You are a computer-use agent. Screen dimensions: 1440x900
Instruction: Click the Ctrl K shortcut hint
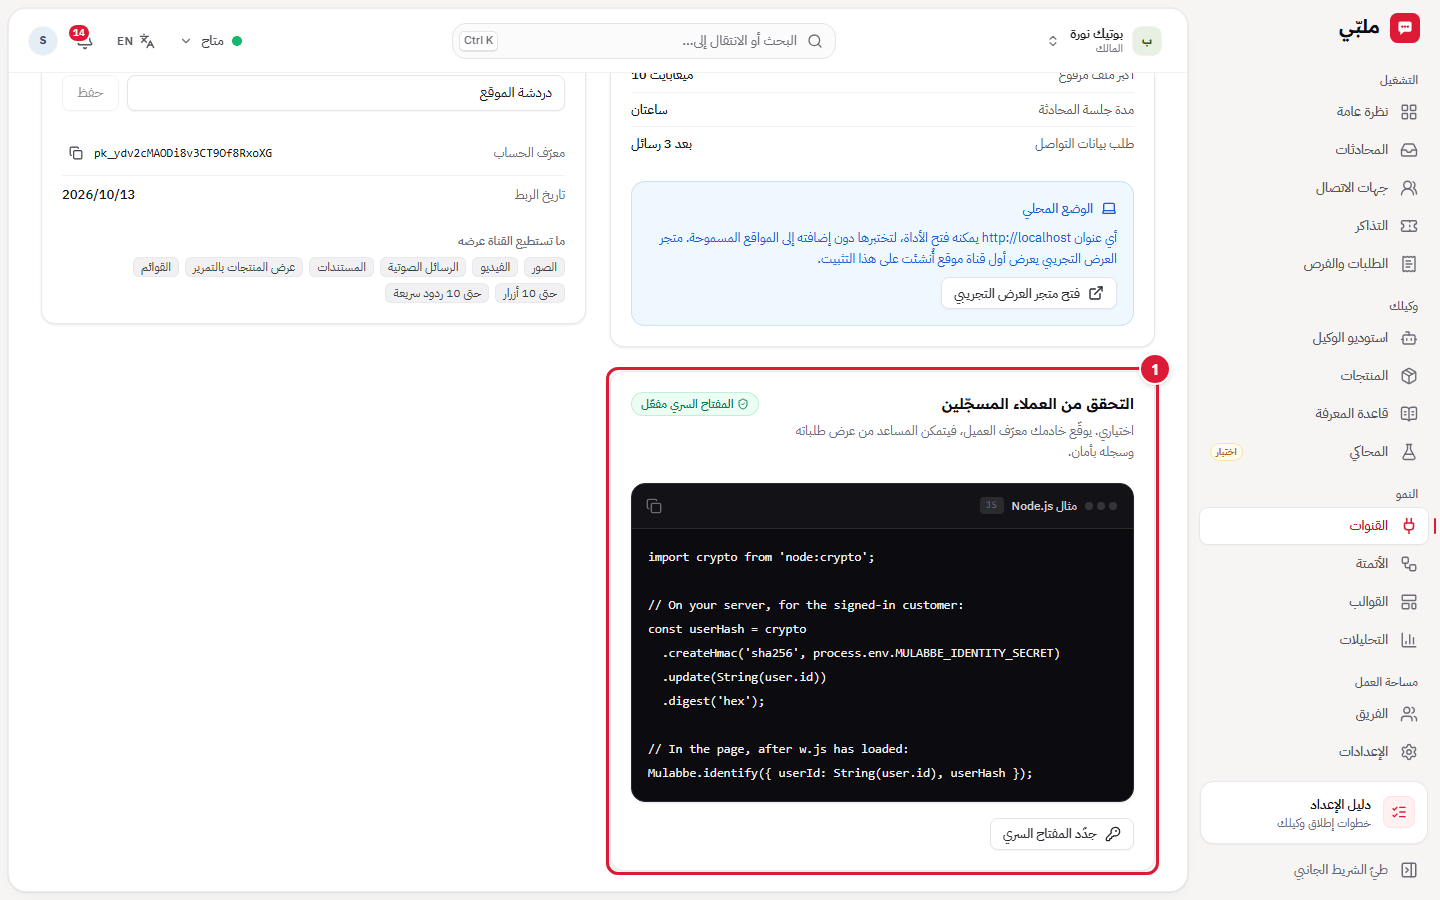pos(479,41)
